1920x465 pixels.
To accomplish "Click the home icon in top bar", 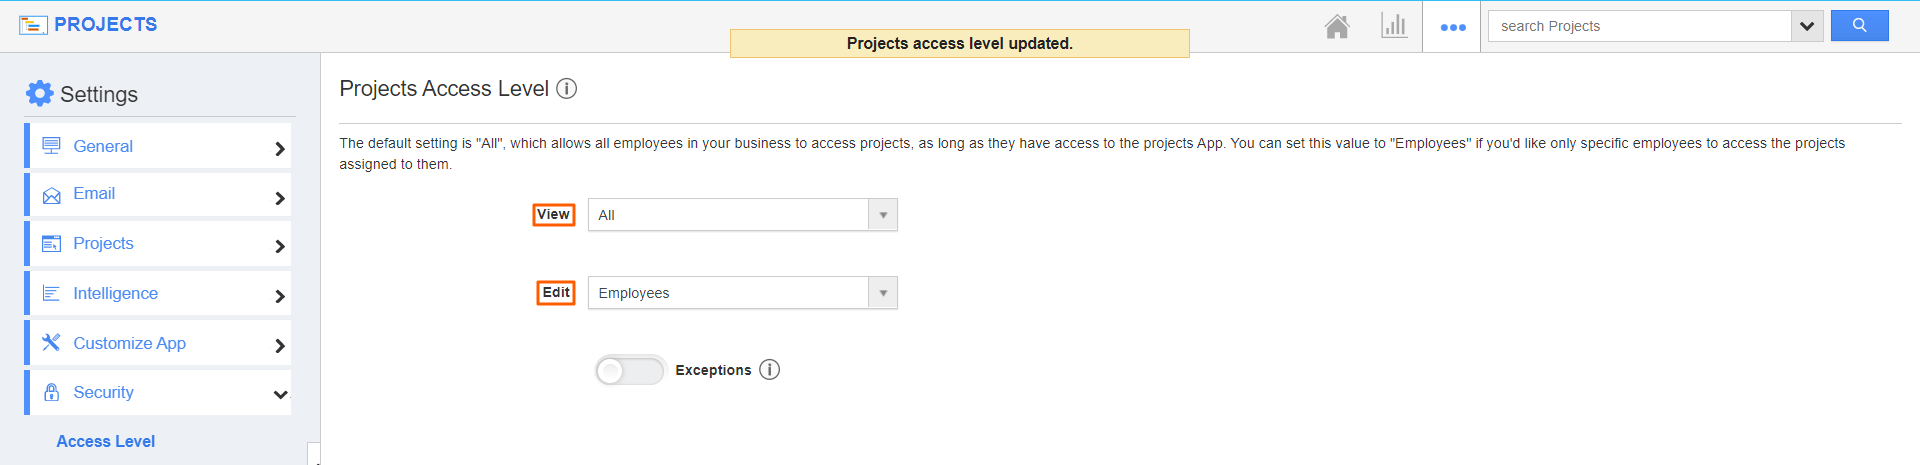I will click(1337, 26).
